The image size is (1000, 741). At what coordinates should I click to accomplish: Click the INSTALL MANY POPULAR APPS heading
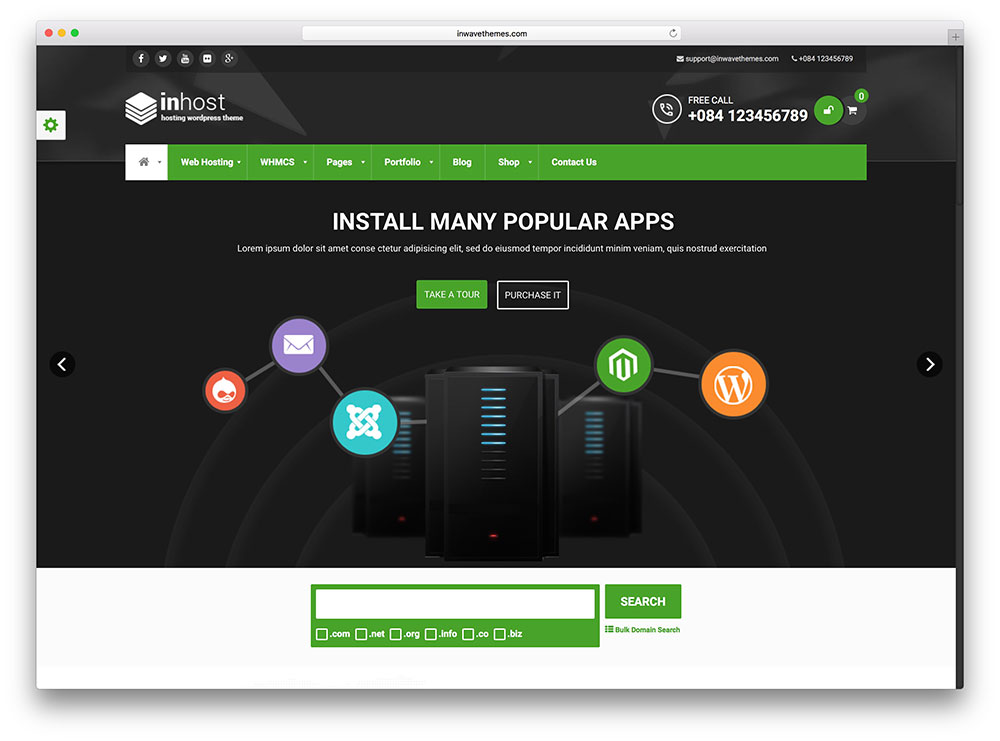point(503,222)
